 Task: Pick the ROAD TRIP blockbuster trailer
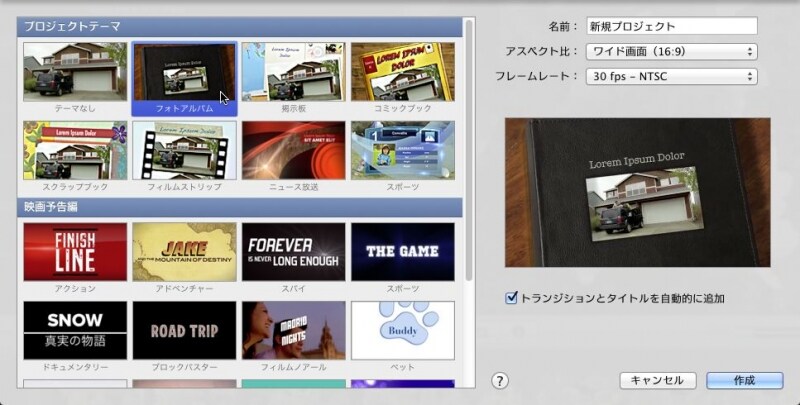184,330
